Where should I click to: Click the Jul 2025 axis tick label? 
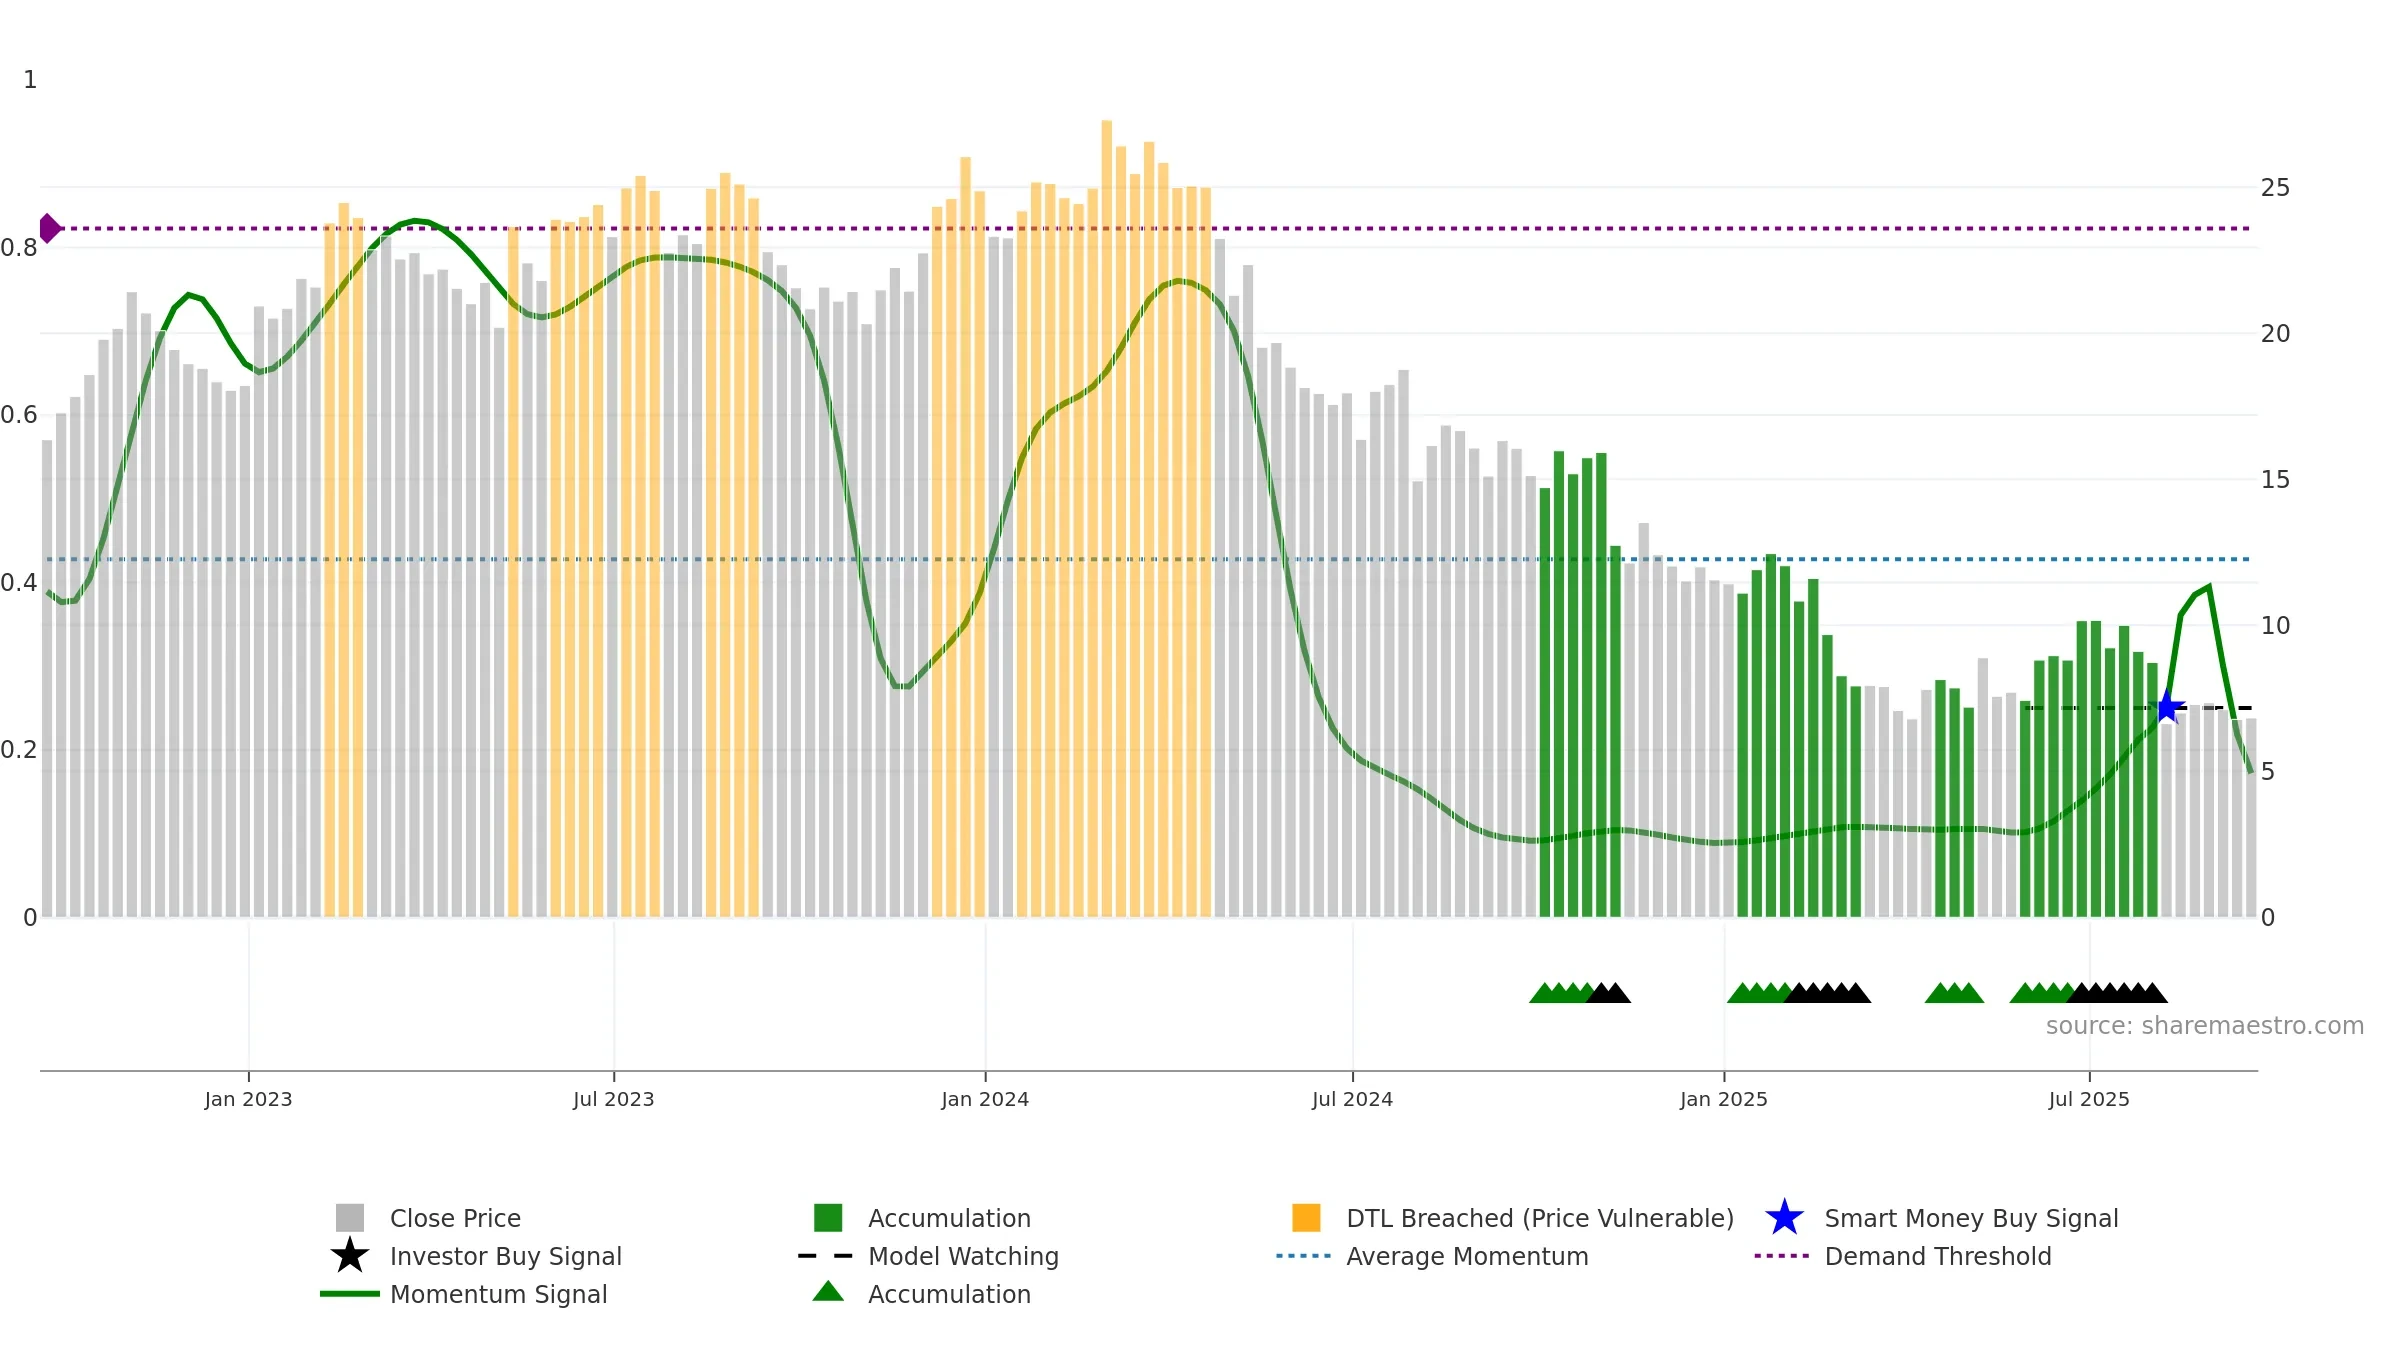click(x=2089, y=1100)
